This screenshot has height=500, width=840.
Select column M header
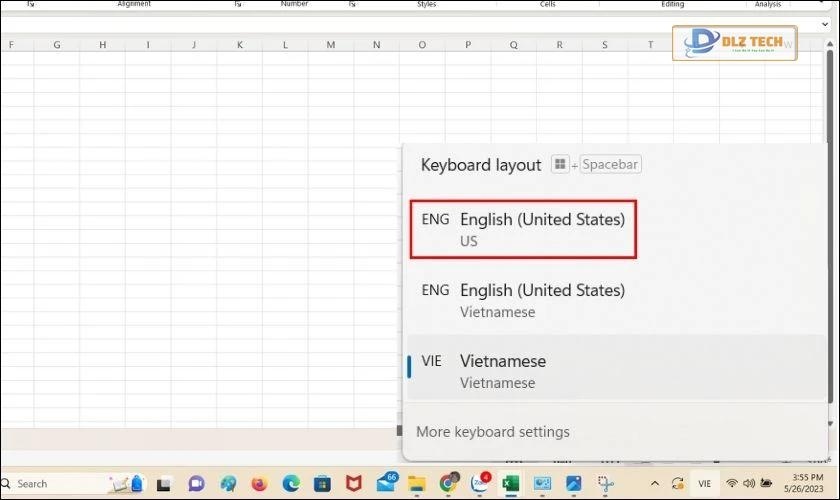pos(331,45)
